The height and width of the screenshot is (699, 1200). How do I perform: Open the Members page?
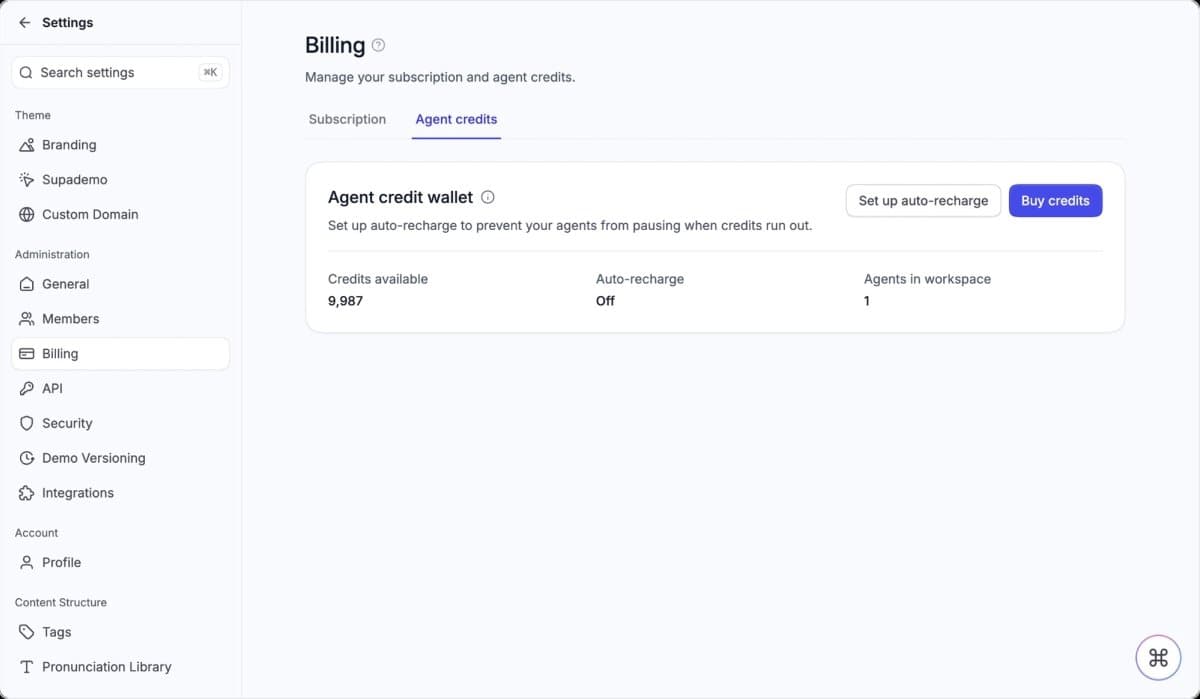120,319
